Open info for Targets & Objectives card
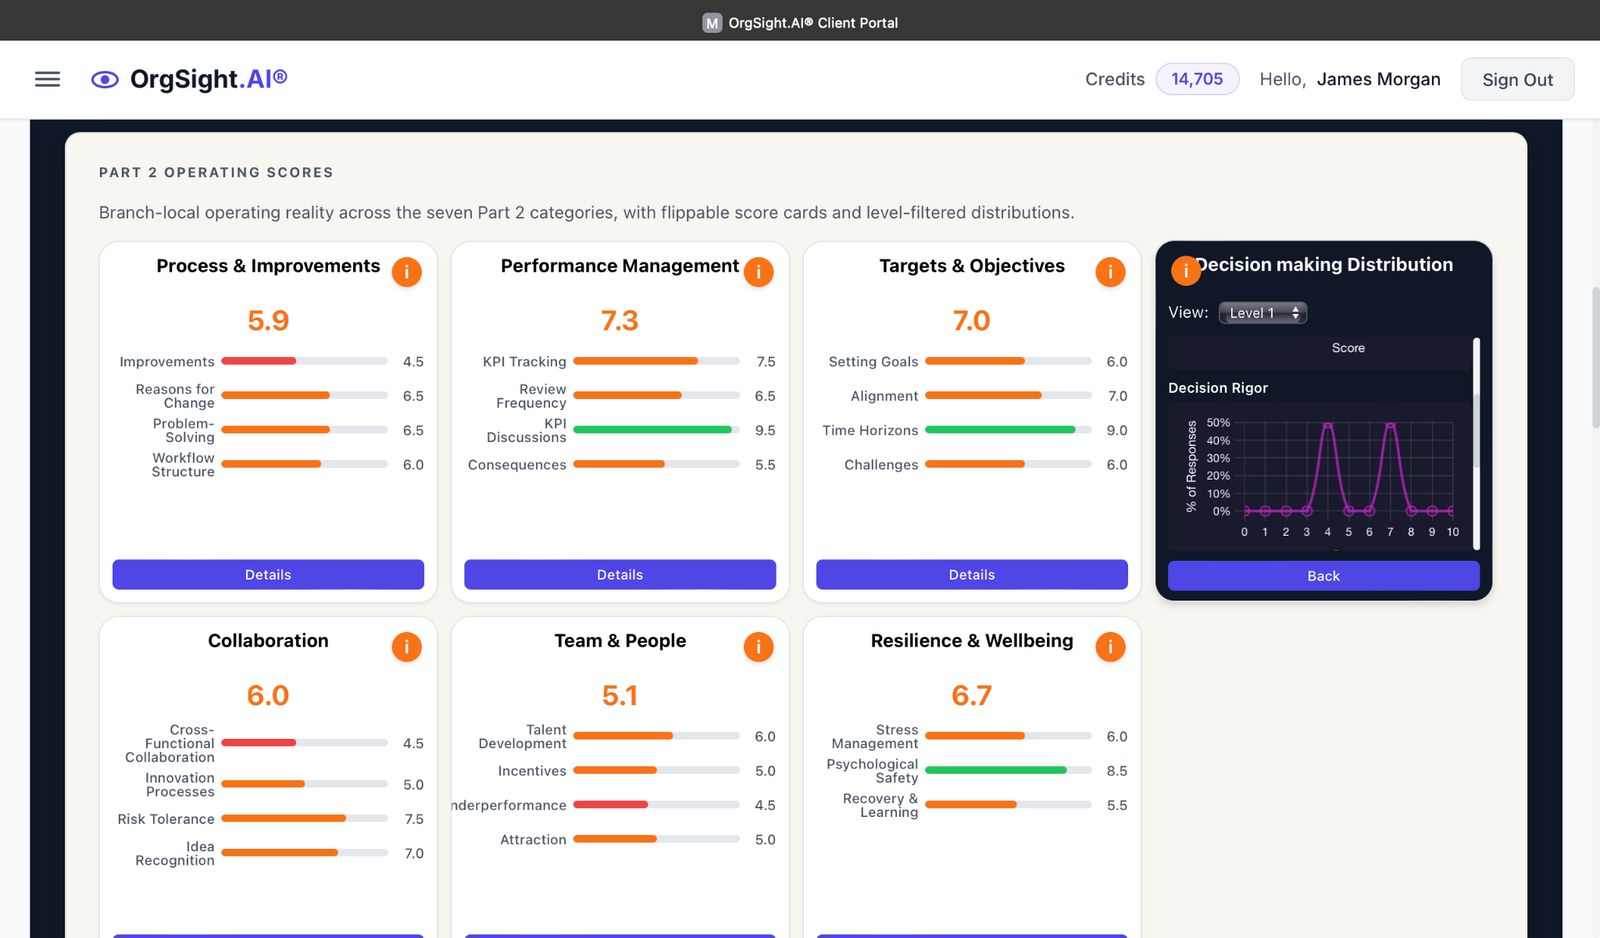This screenshot has width=1600, height=938. [1110, 271]
